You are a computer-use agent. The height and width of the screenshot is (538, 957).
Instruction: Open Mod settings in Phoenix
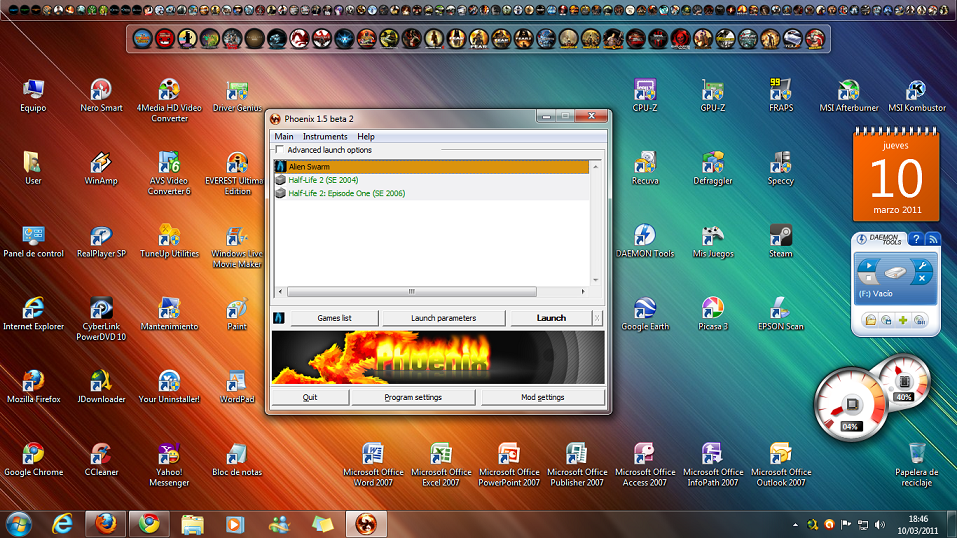coord(543,397)
